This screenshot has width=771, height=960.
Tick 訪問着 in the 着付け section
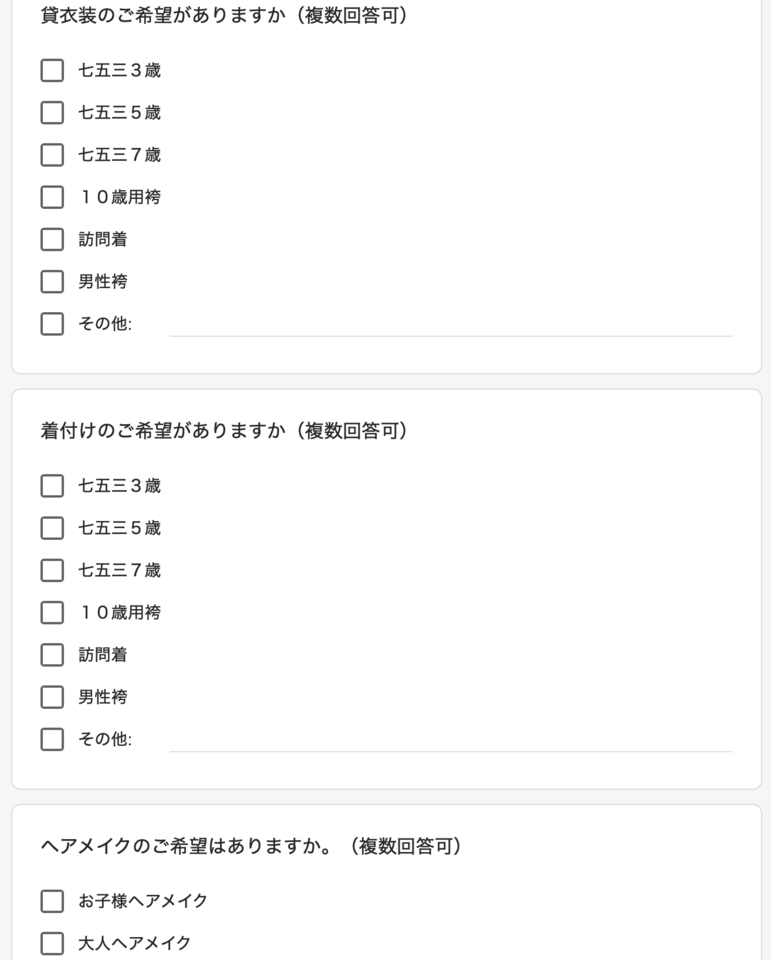[x=52, y=655]
